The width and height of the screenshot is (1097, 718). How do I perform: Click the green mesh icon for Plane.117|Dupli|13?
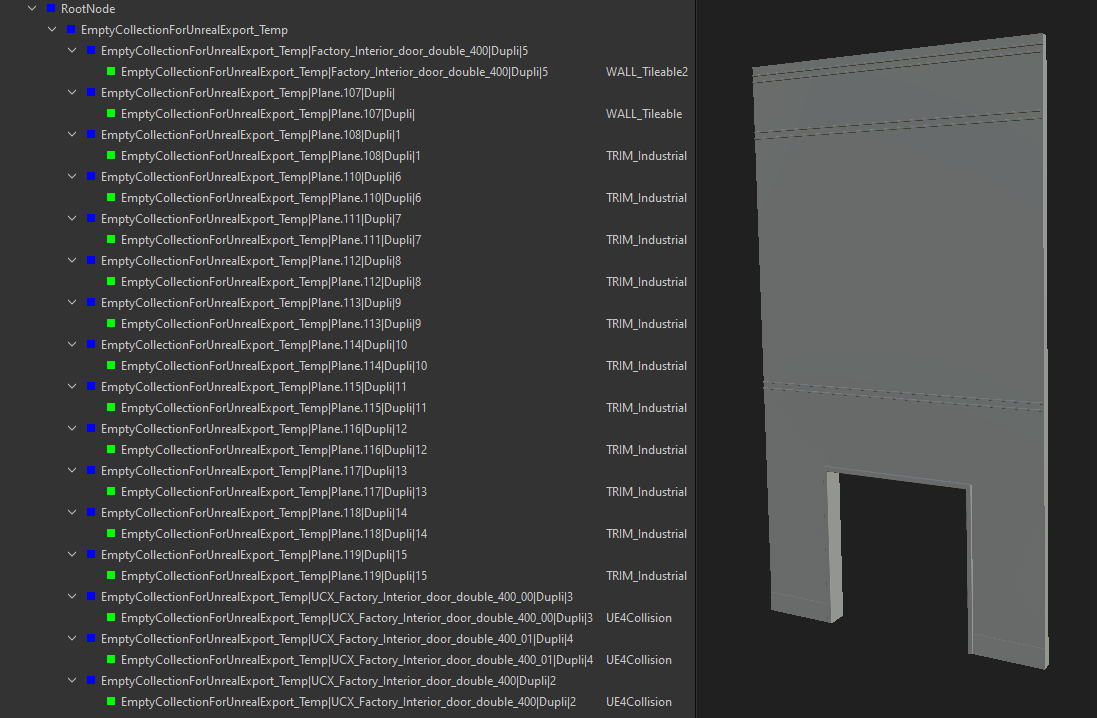pyautogui.click(x=110, y=491)
